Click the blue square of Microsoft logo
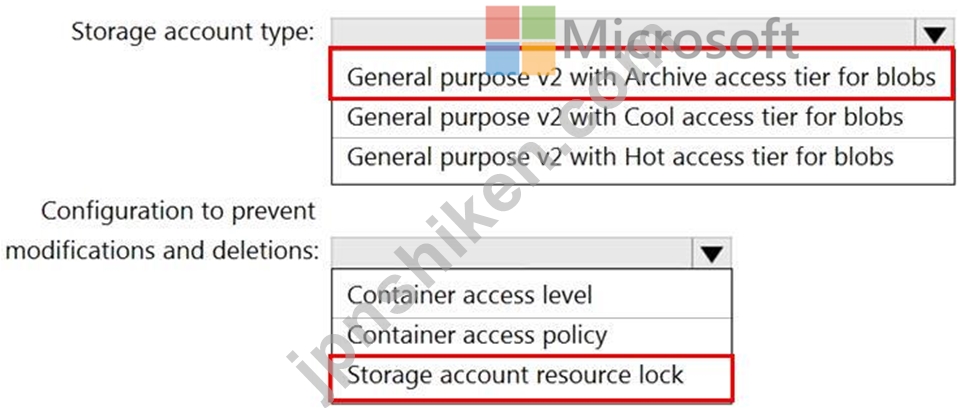Viewport: 972px width, 408px height. (x=502, y=58)
